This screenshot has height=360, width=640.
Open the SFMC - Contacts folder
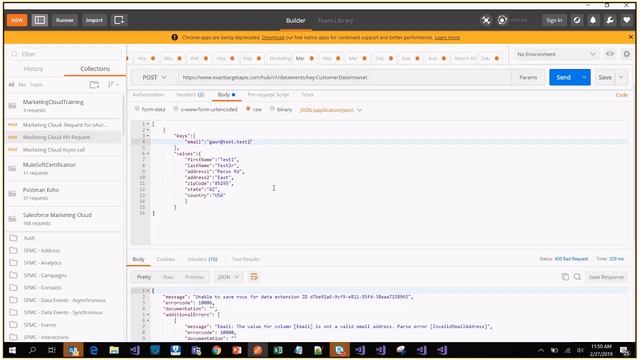point(42,287)
